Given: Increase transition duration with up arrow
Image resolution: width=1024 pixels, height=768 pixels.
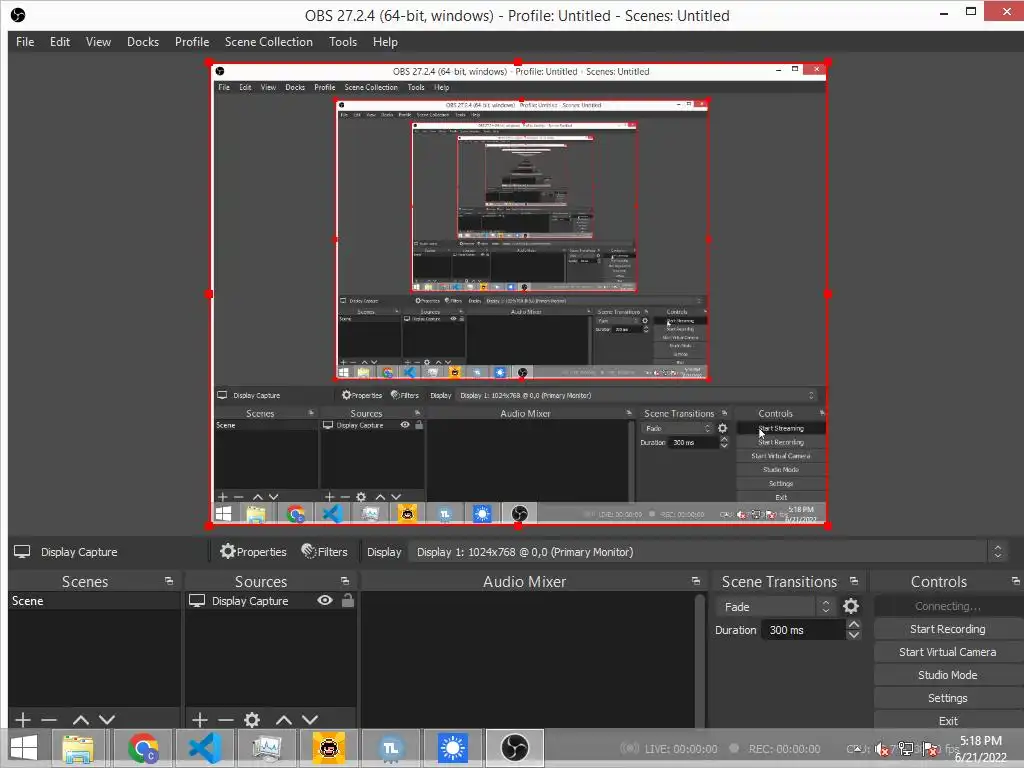Looking at the screenshot, I should pos(854,624).
